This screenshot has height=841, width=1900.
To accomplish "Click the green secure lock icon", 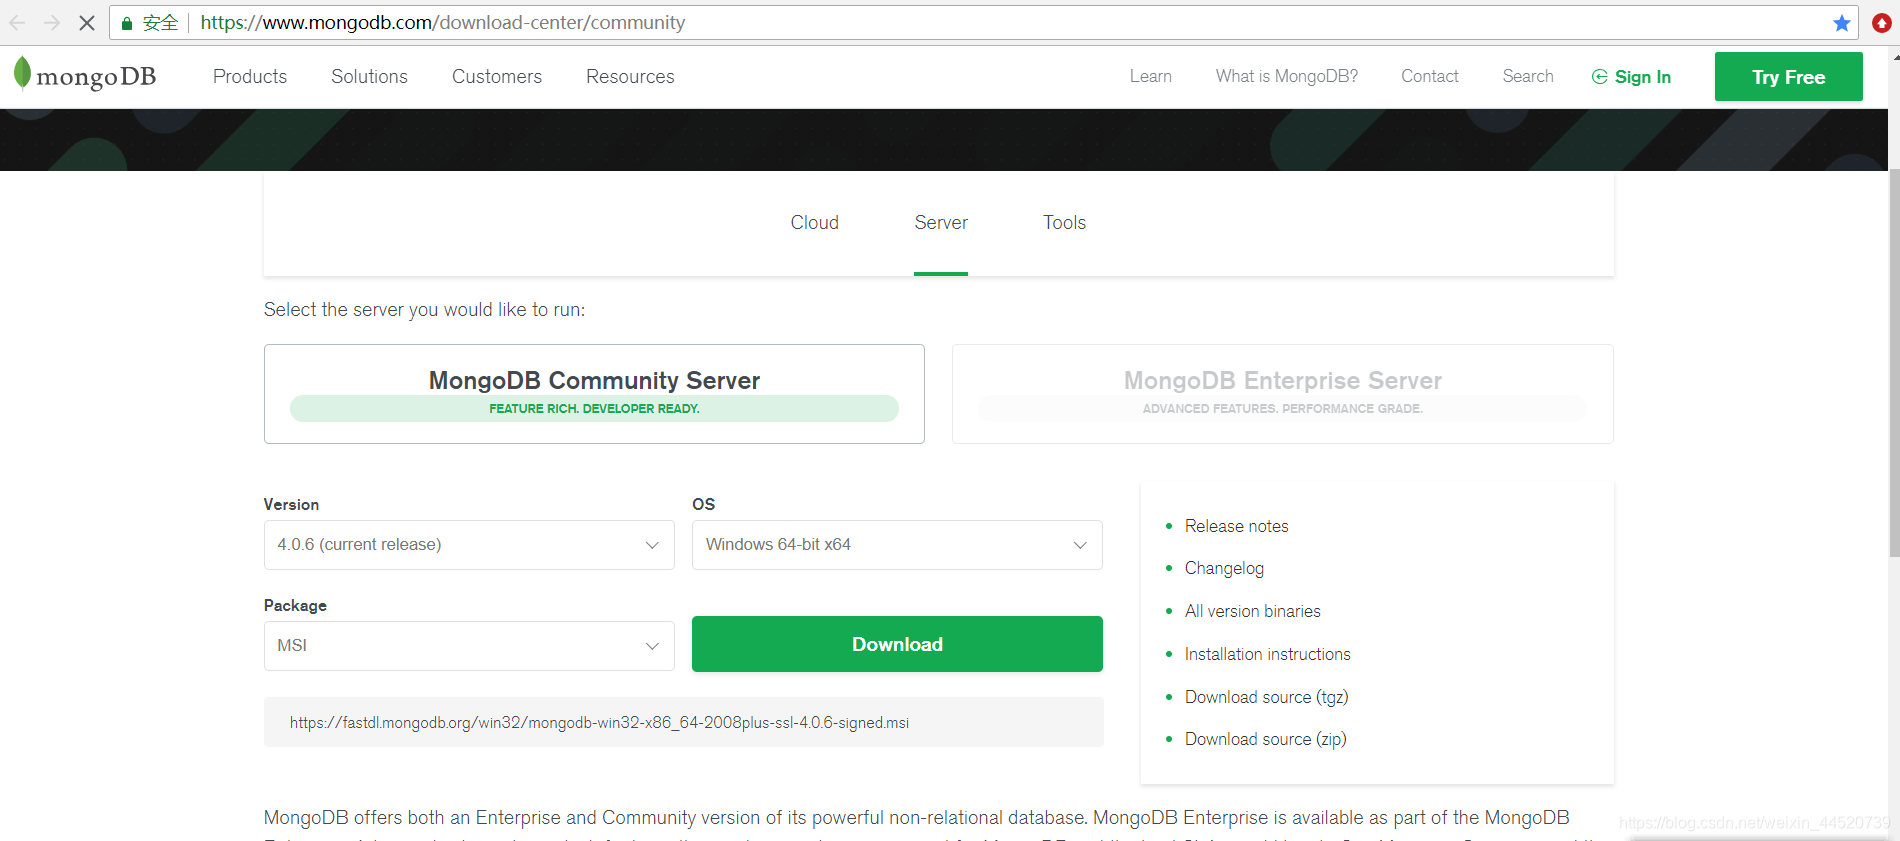I will click(x=127, y=23).
